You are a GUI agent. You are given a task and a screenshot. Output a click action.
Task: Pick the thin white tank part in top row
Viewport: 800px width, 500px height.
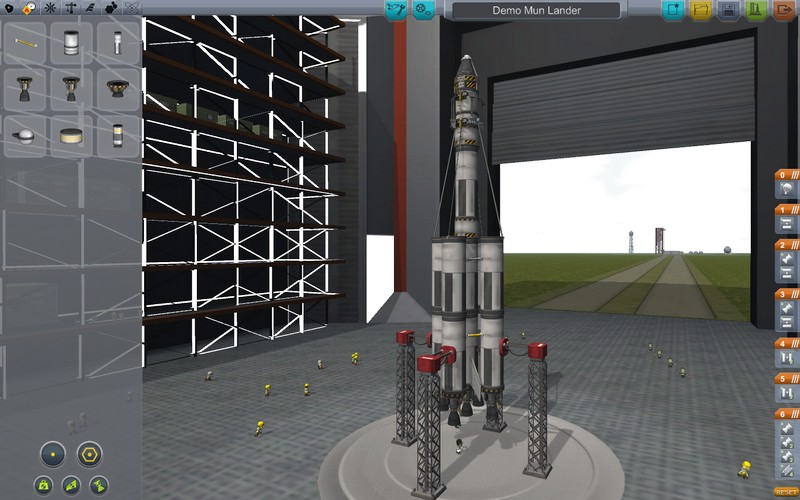pos(118,43)
